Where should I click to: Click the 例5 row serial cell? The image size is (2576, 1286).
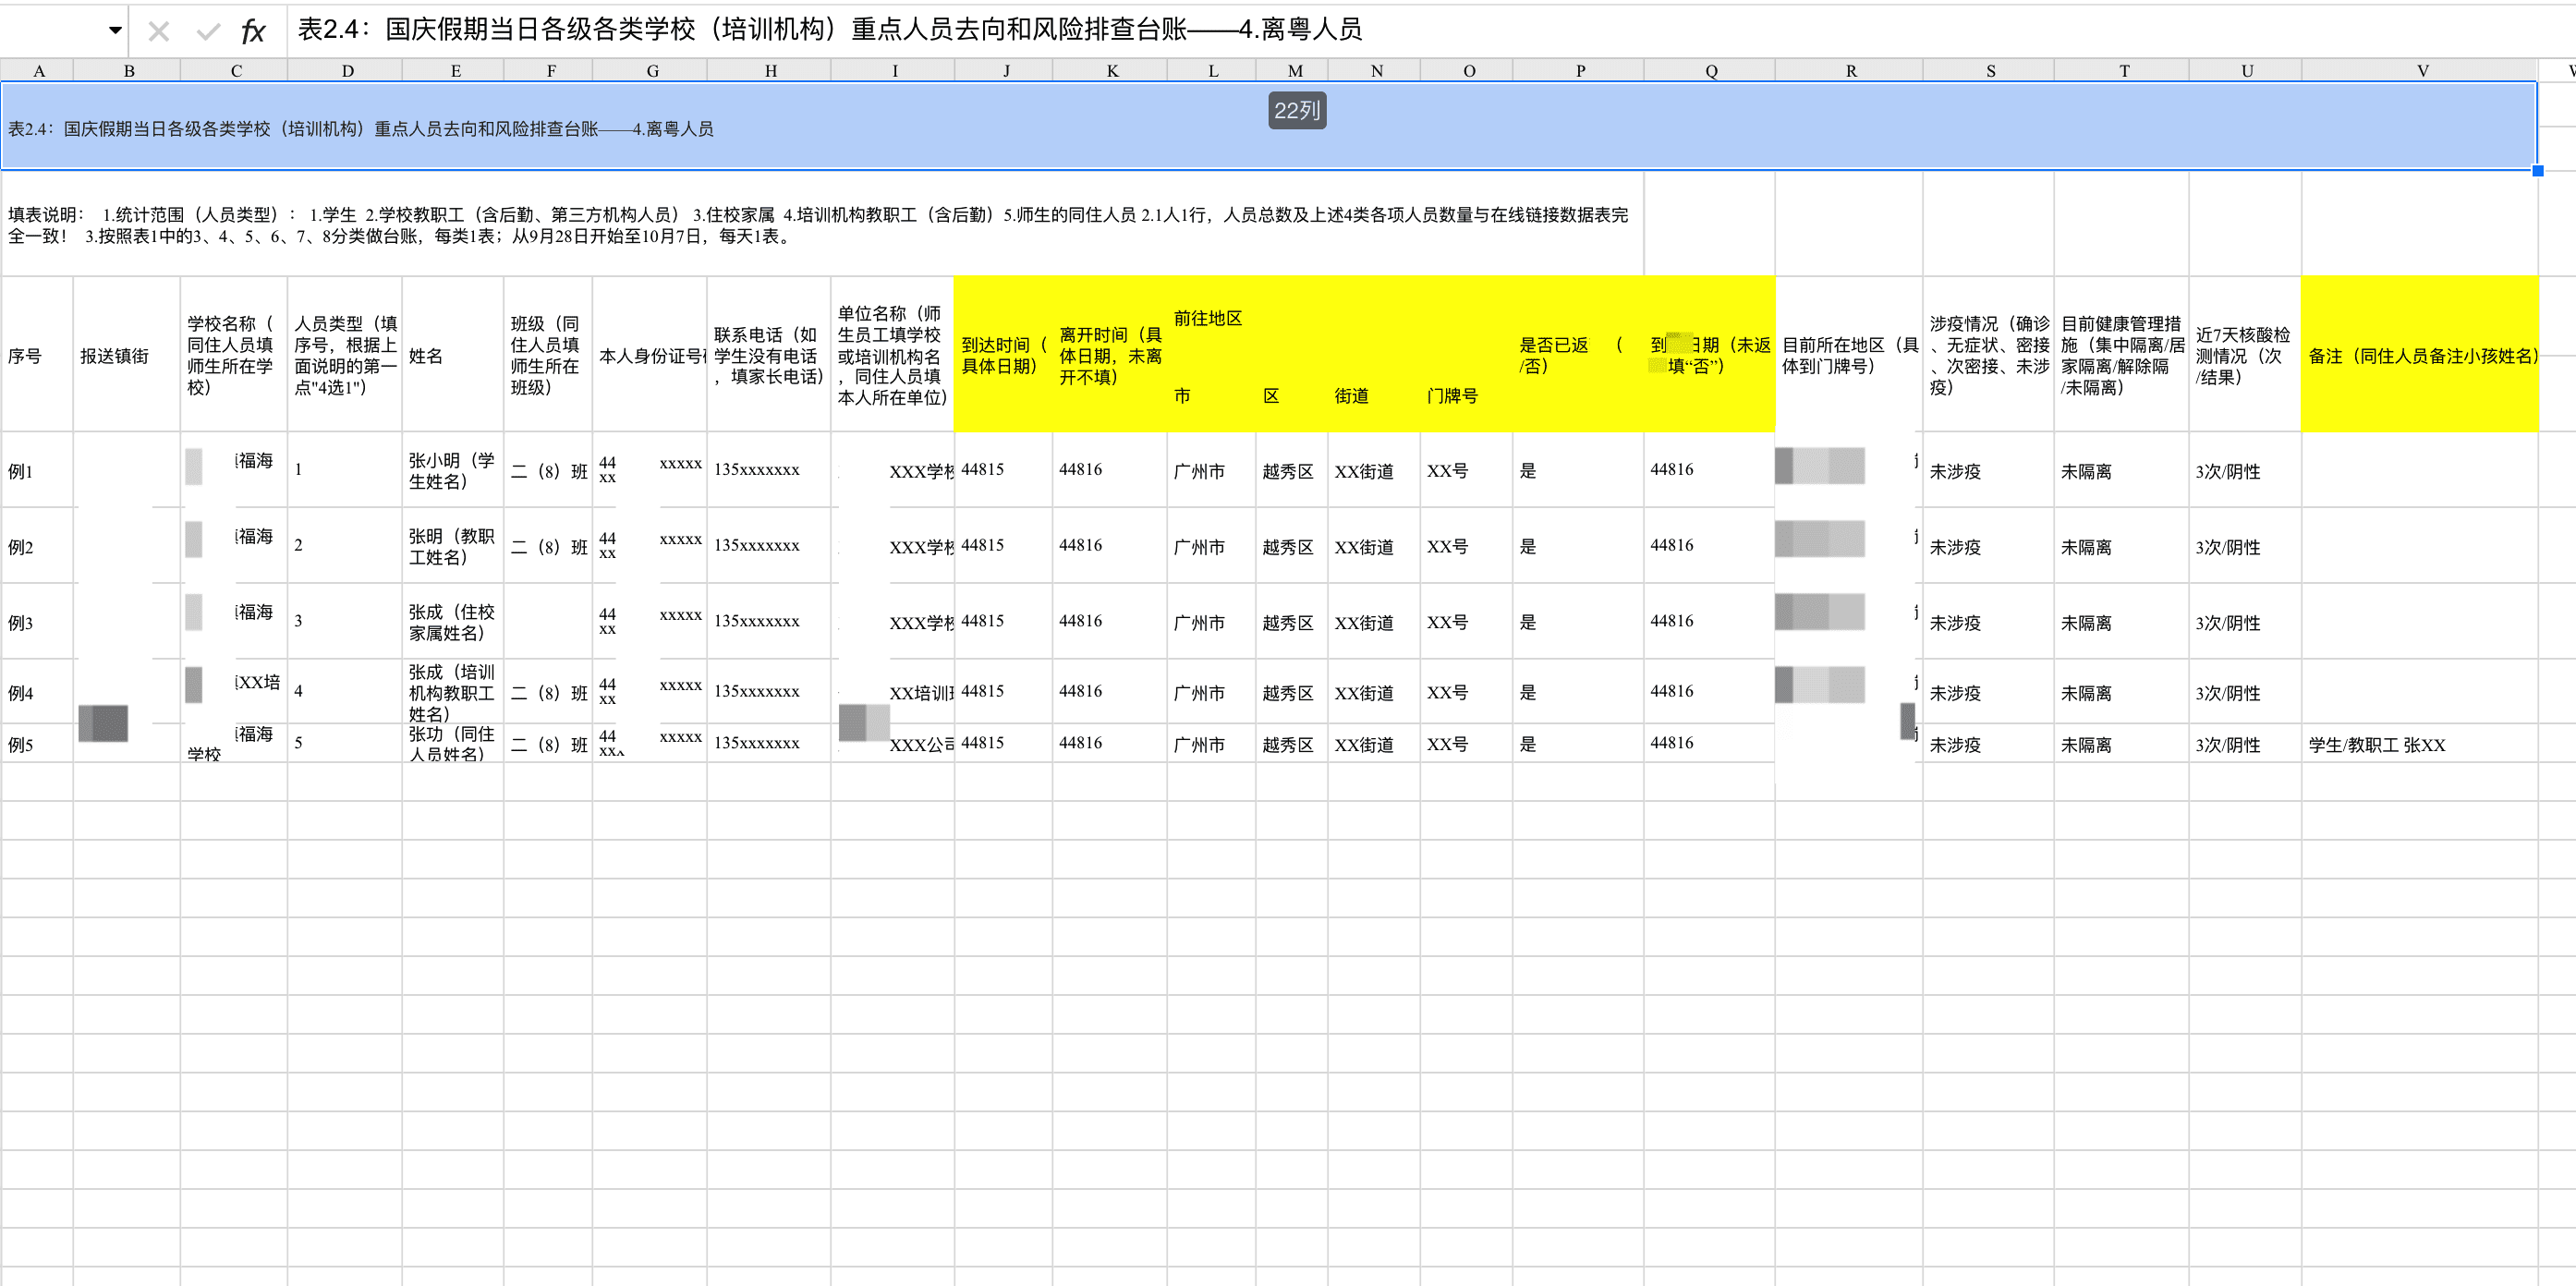36,745
